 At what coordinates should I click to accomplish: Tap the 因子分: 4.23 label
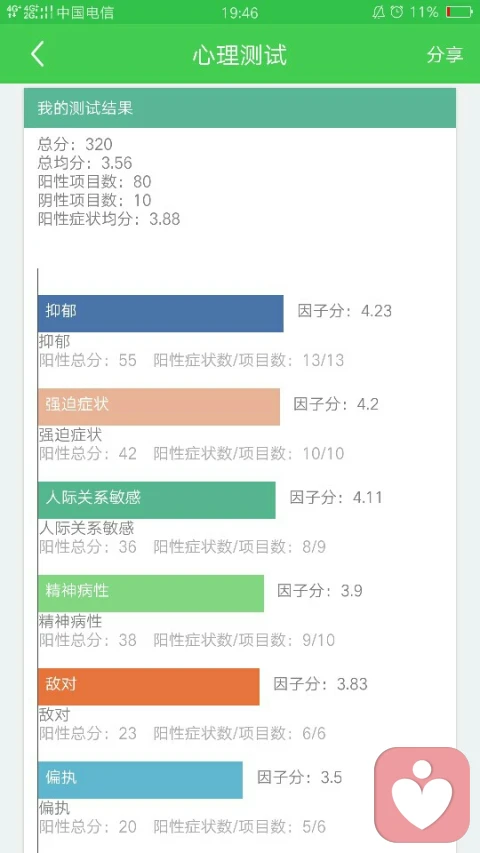pyautogui.click(x=344, y=311)
